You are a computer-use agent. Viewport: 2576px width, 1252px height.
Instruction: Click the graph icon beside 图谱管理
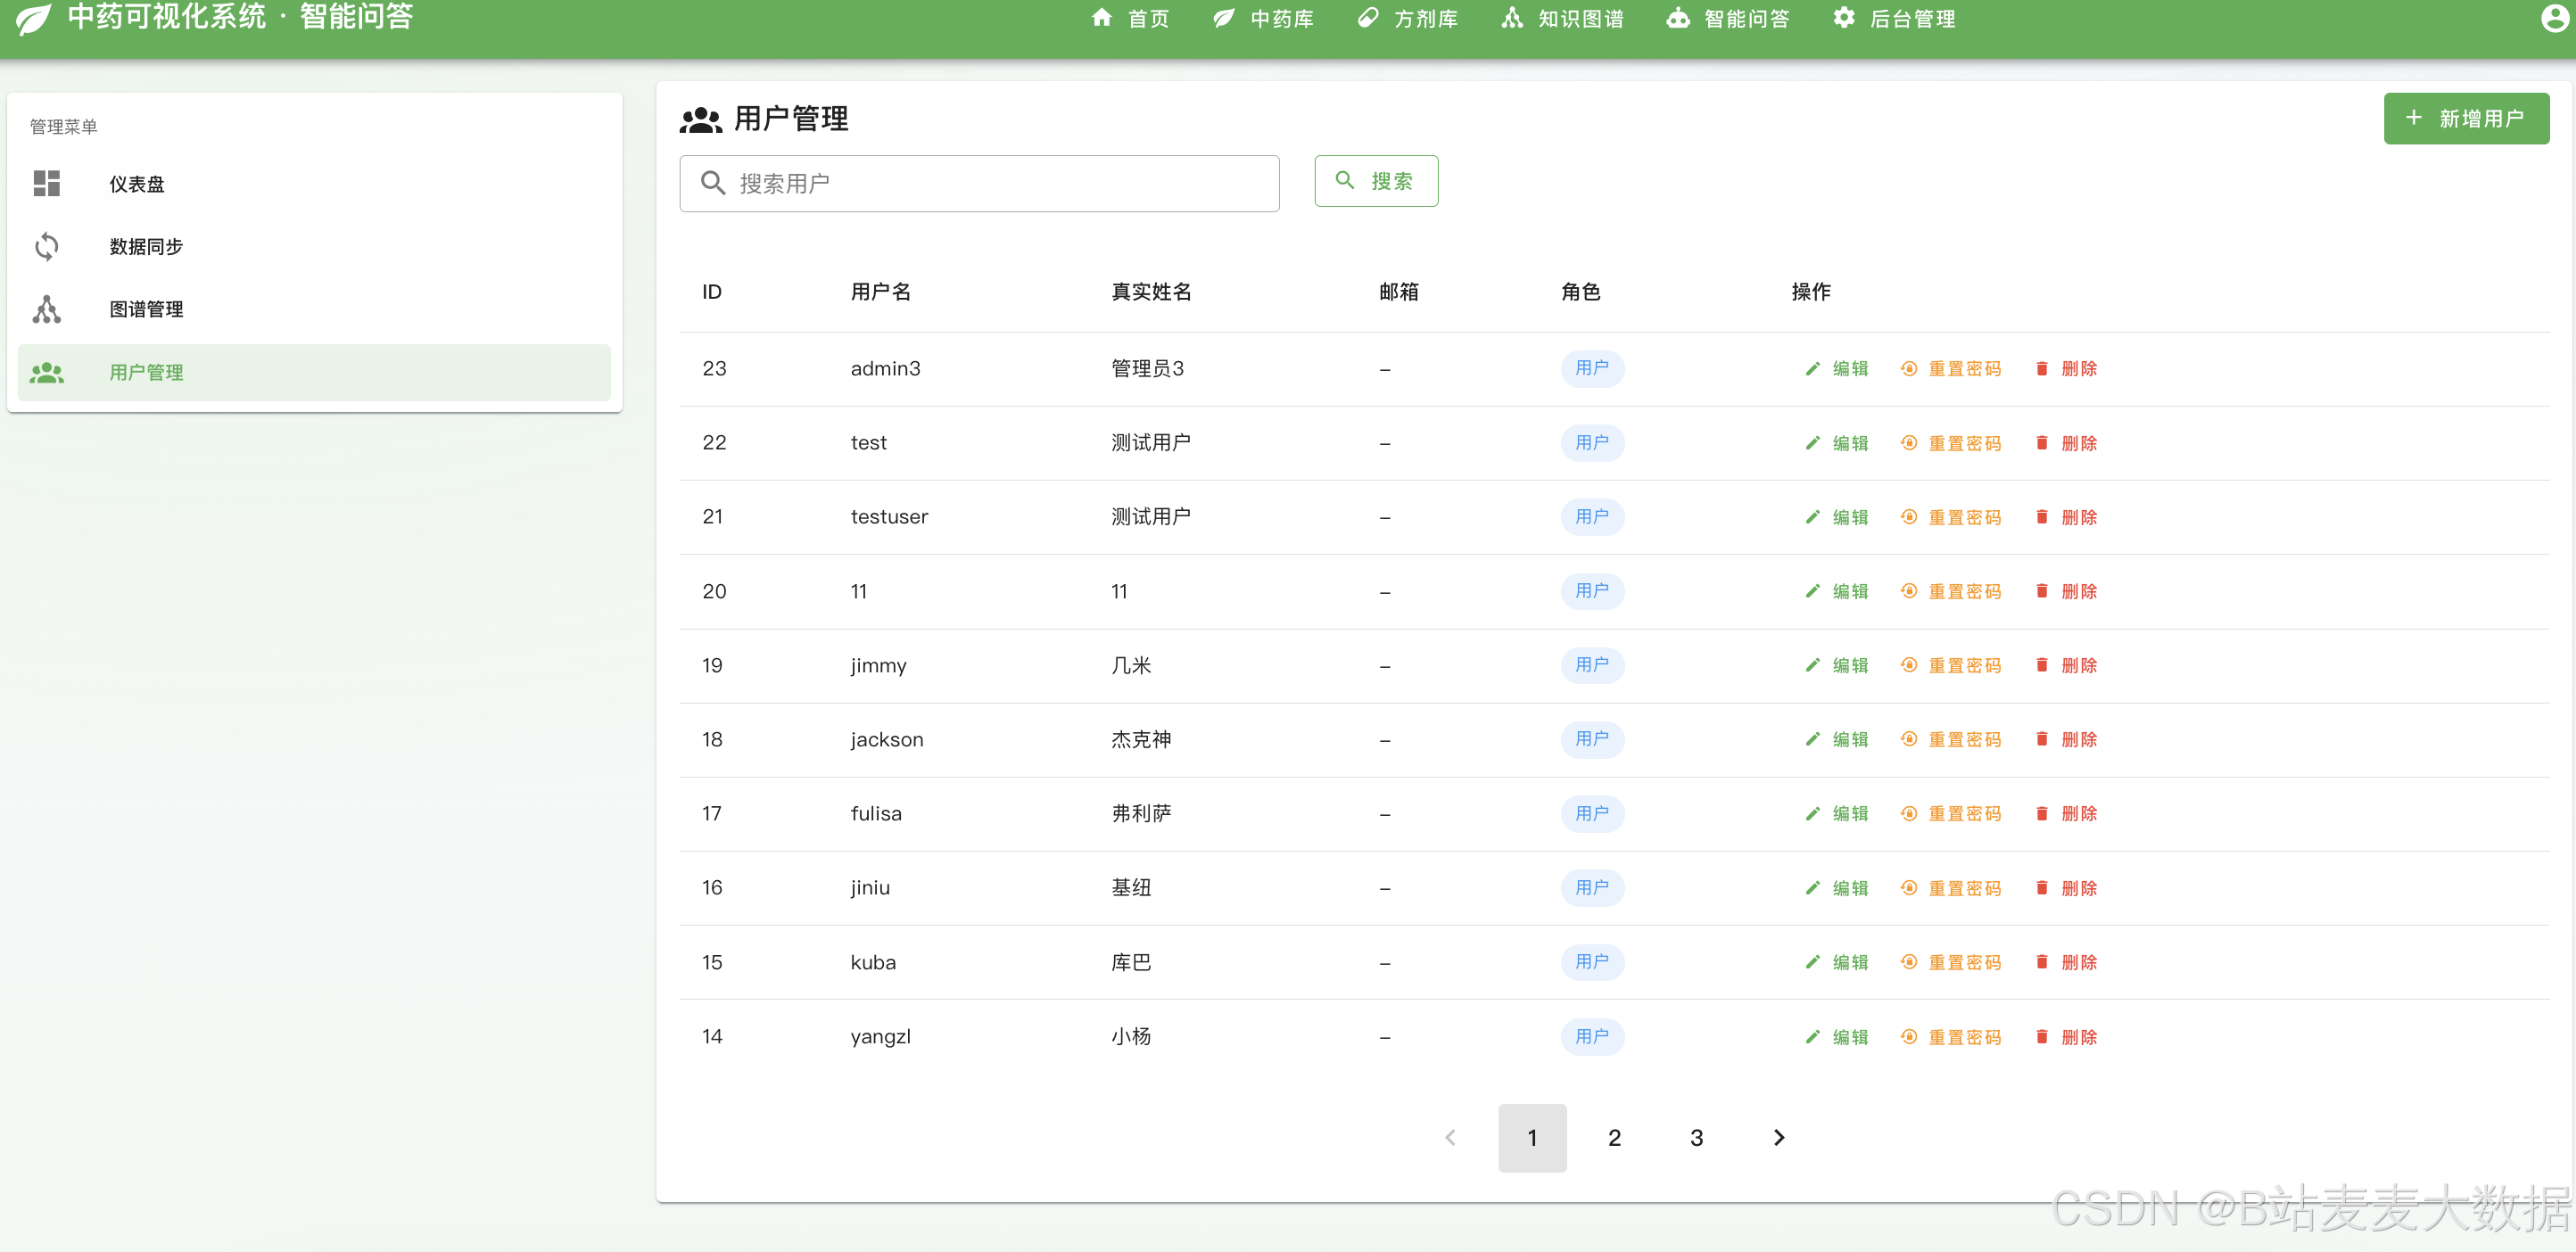click(x=47, y=309)
